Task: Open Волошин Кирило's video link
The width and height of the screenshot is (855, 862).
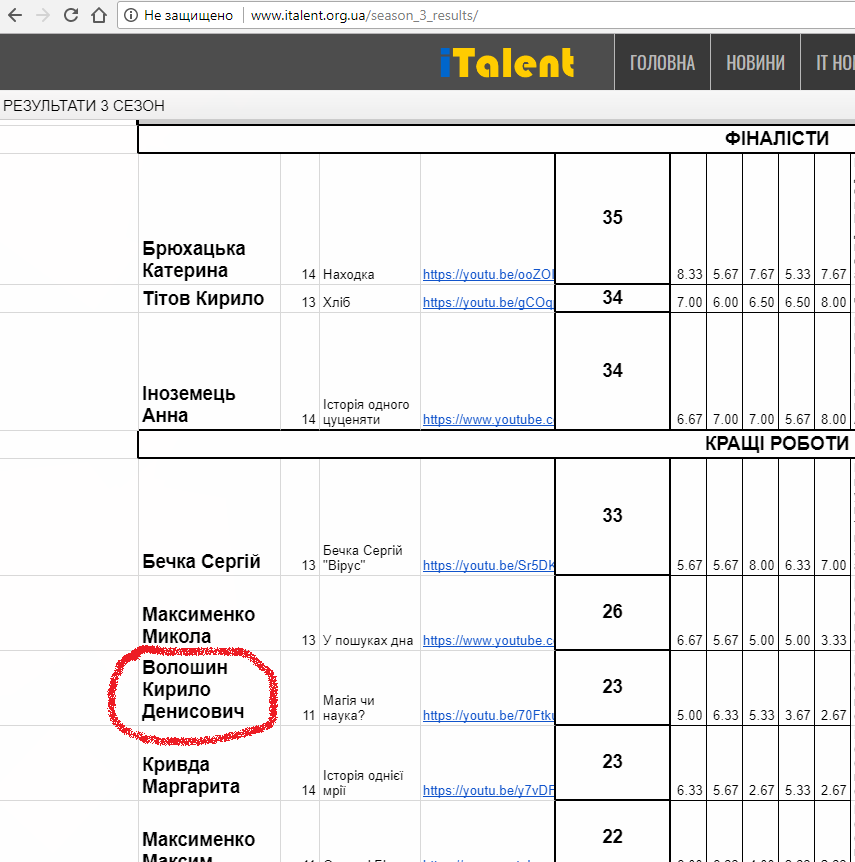Action: pos(488,715)
